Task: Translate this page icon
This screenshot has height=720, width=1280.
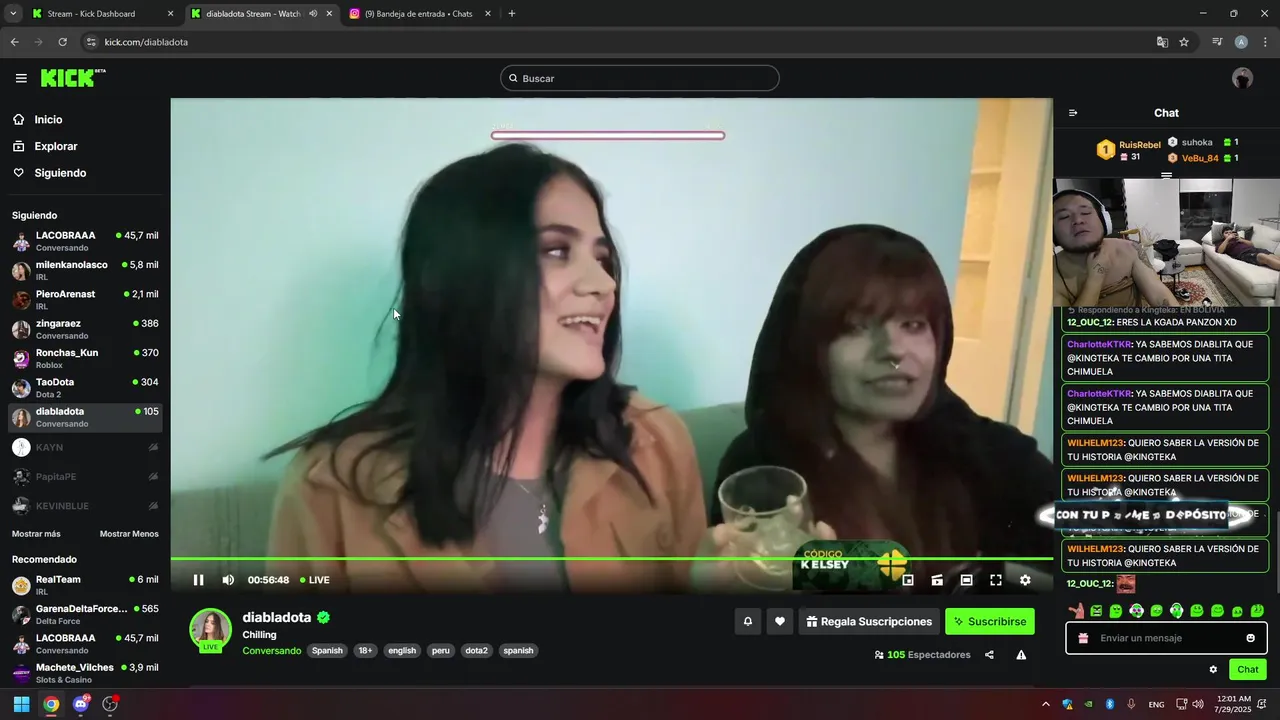Action: click(1162, 42)
